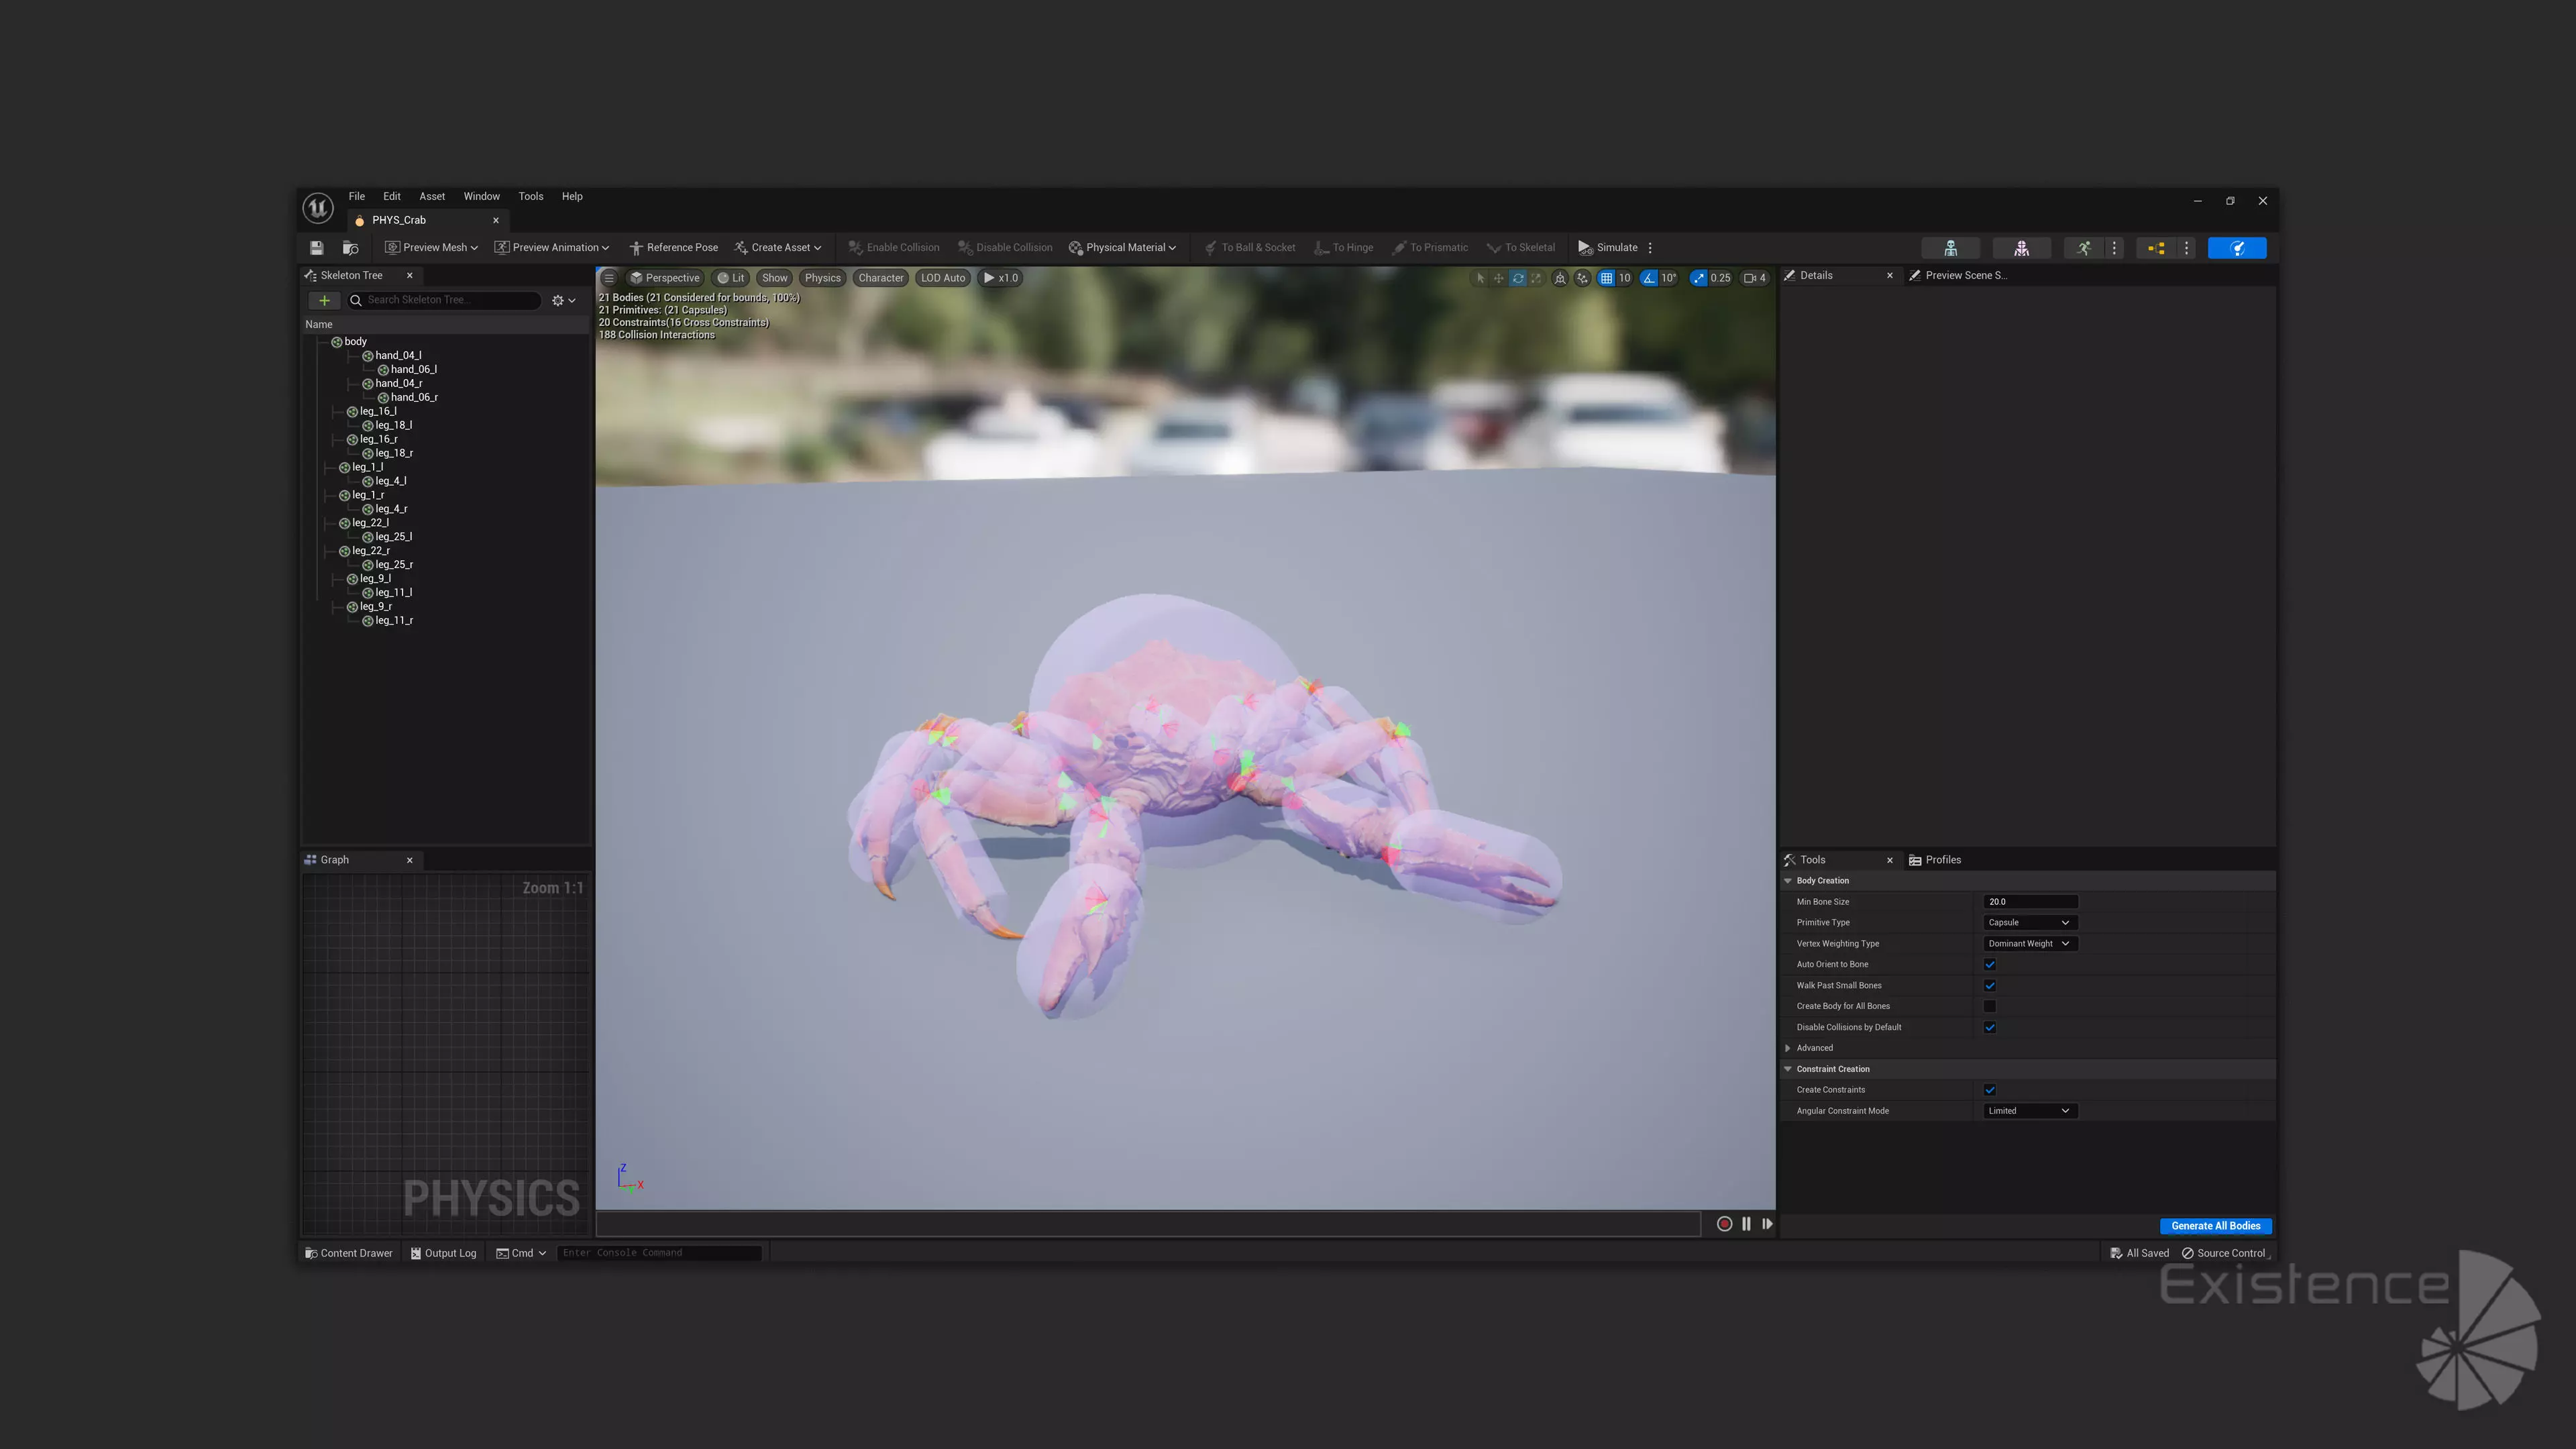
Task: Toggle grid snapping in the viewport
Action: point(1606,278)
